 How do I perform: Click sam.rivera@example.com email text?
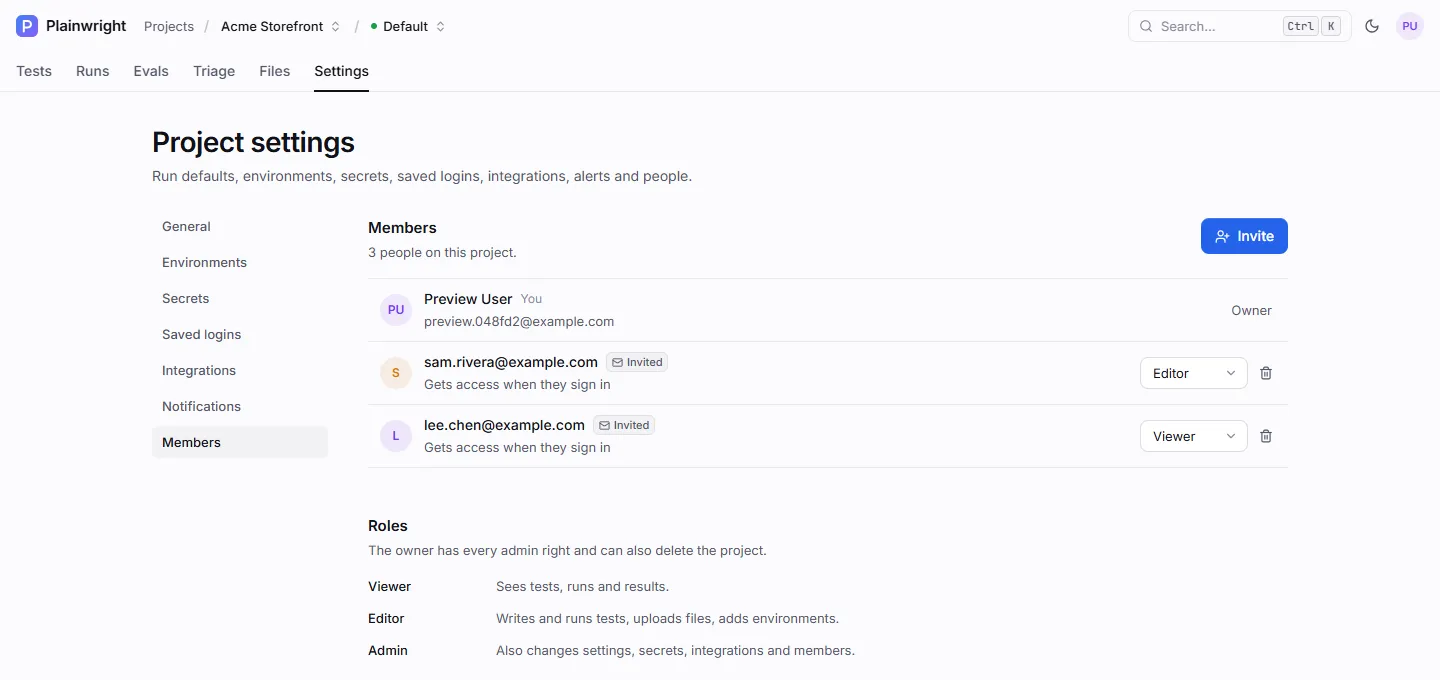click(511, 362)
